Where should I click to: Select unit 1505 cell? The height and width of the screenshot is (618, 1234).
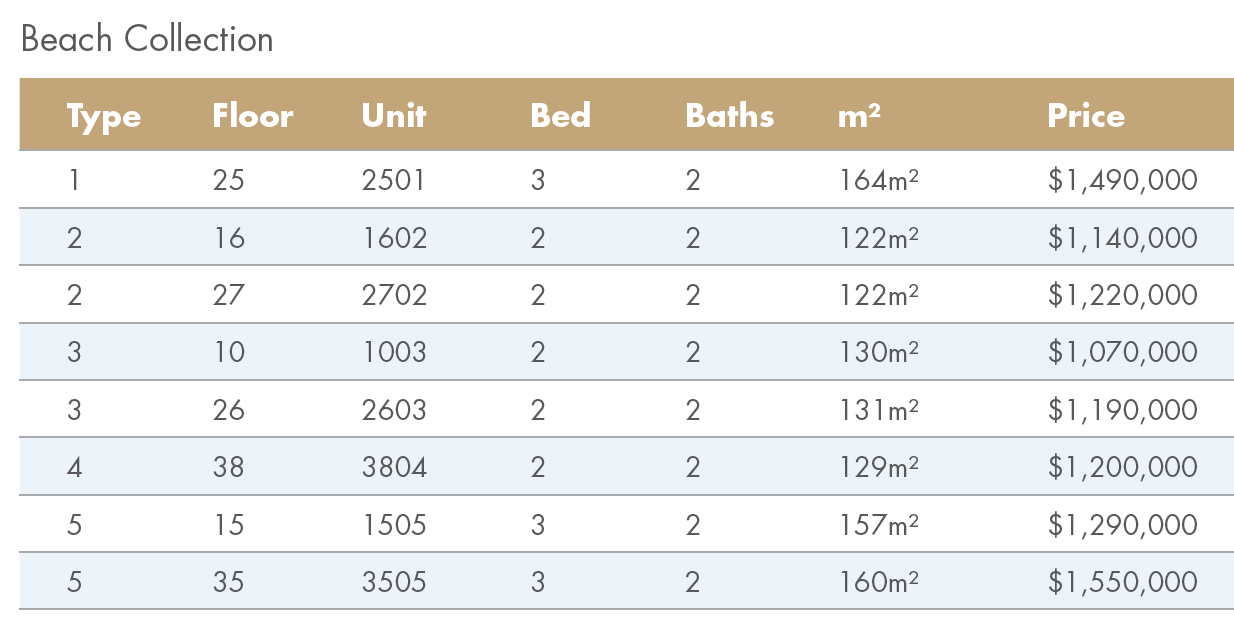point(394,524)
